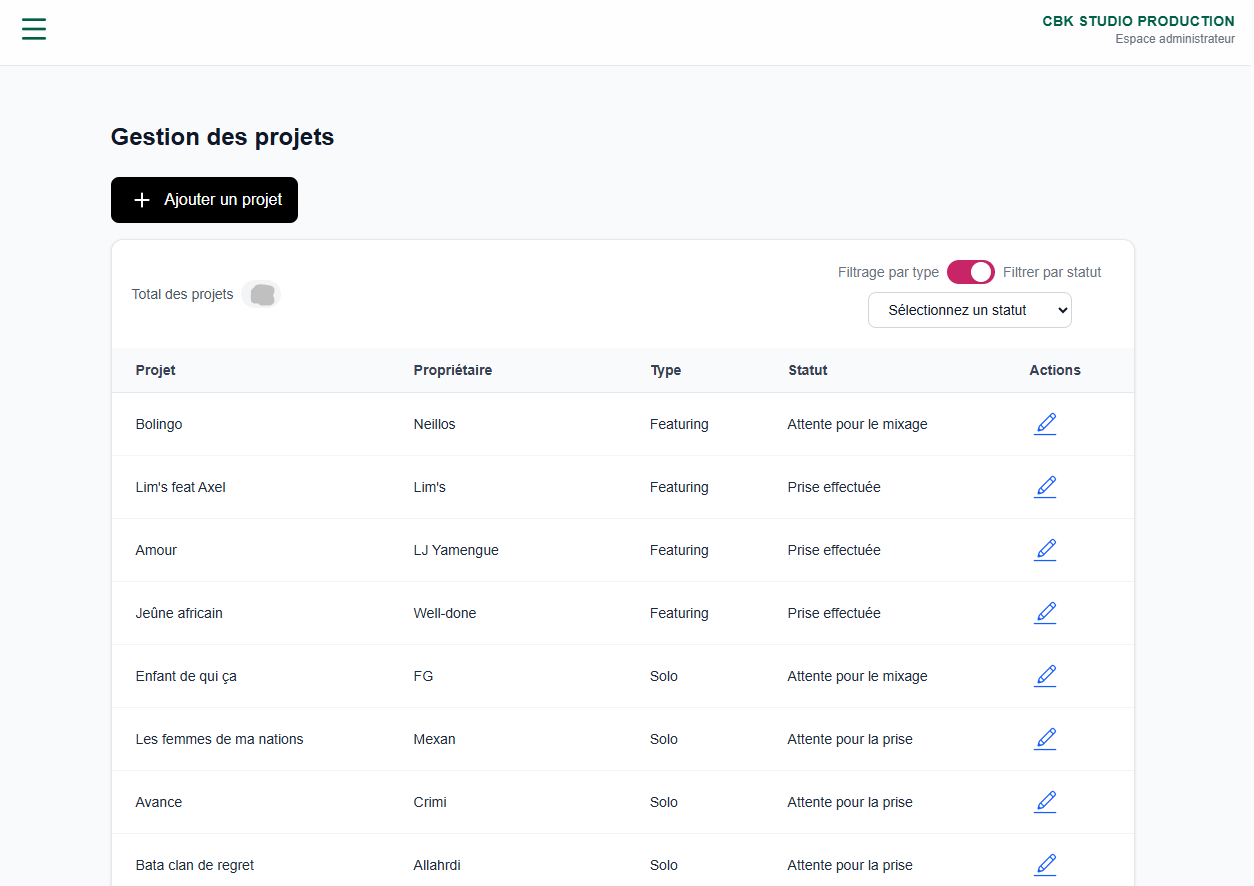Edit the Amour project row
Viewport: 1254px width, 886px height.
[x=1045, y=550]
